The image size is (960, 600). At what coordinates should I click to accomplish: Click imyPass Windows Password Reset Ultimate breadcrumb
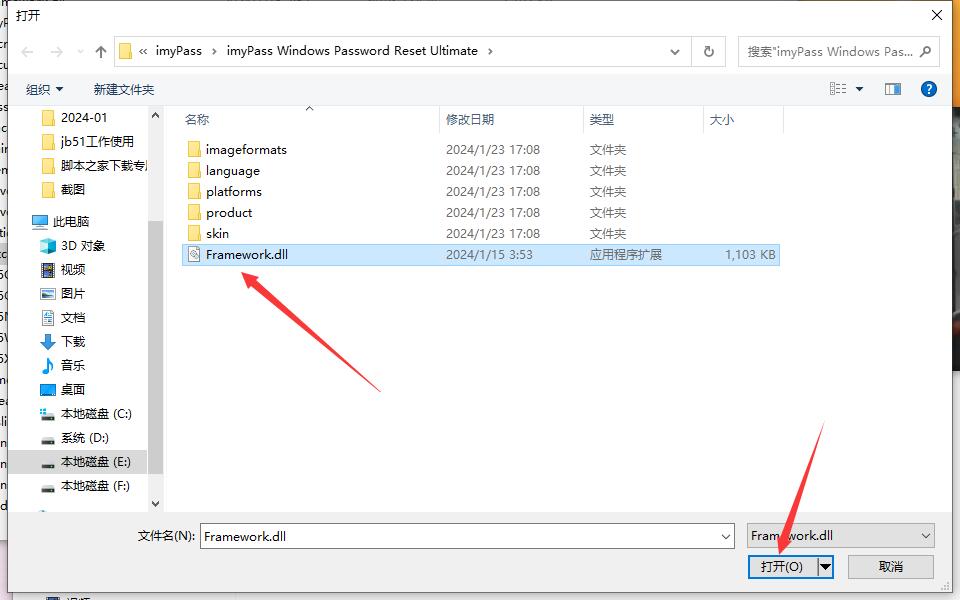[352, 51]
